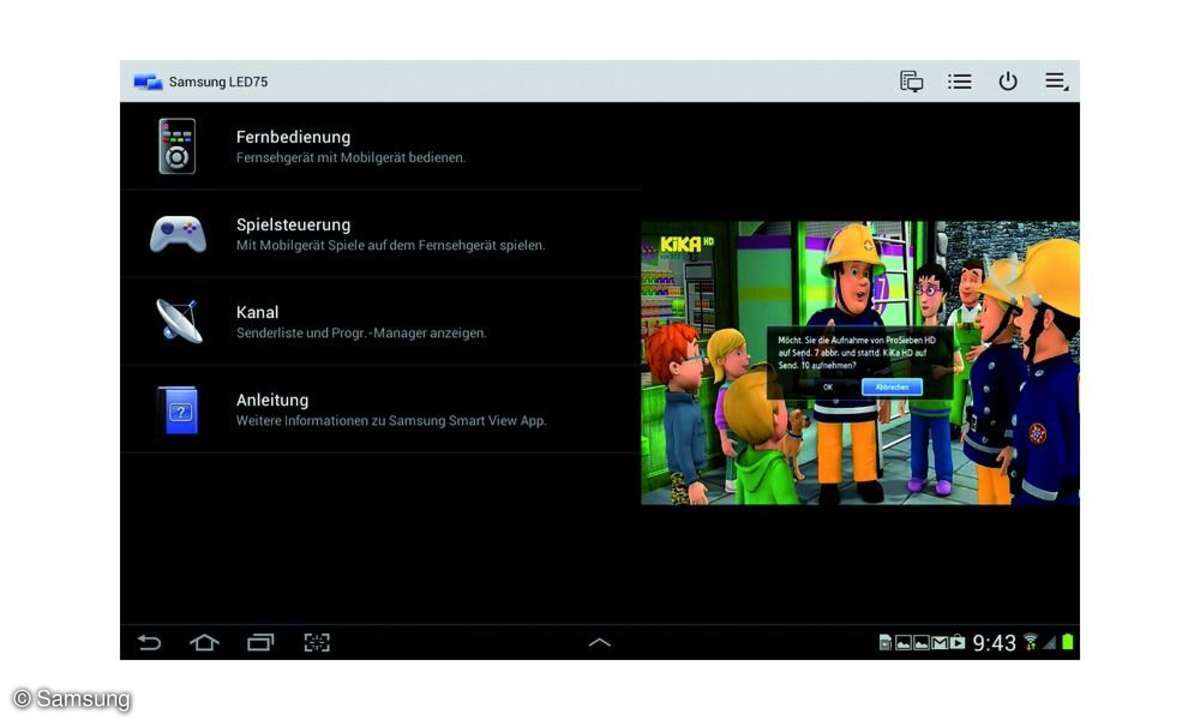1200x720 pixels.
Task: Open the channel list icon in top bar
Action: (x=960, y=82)
